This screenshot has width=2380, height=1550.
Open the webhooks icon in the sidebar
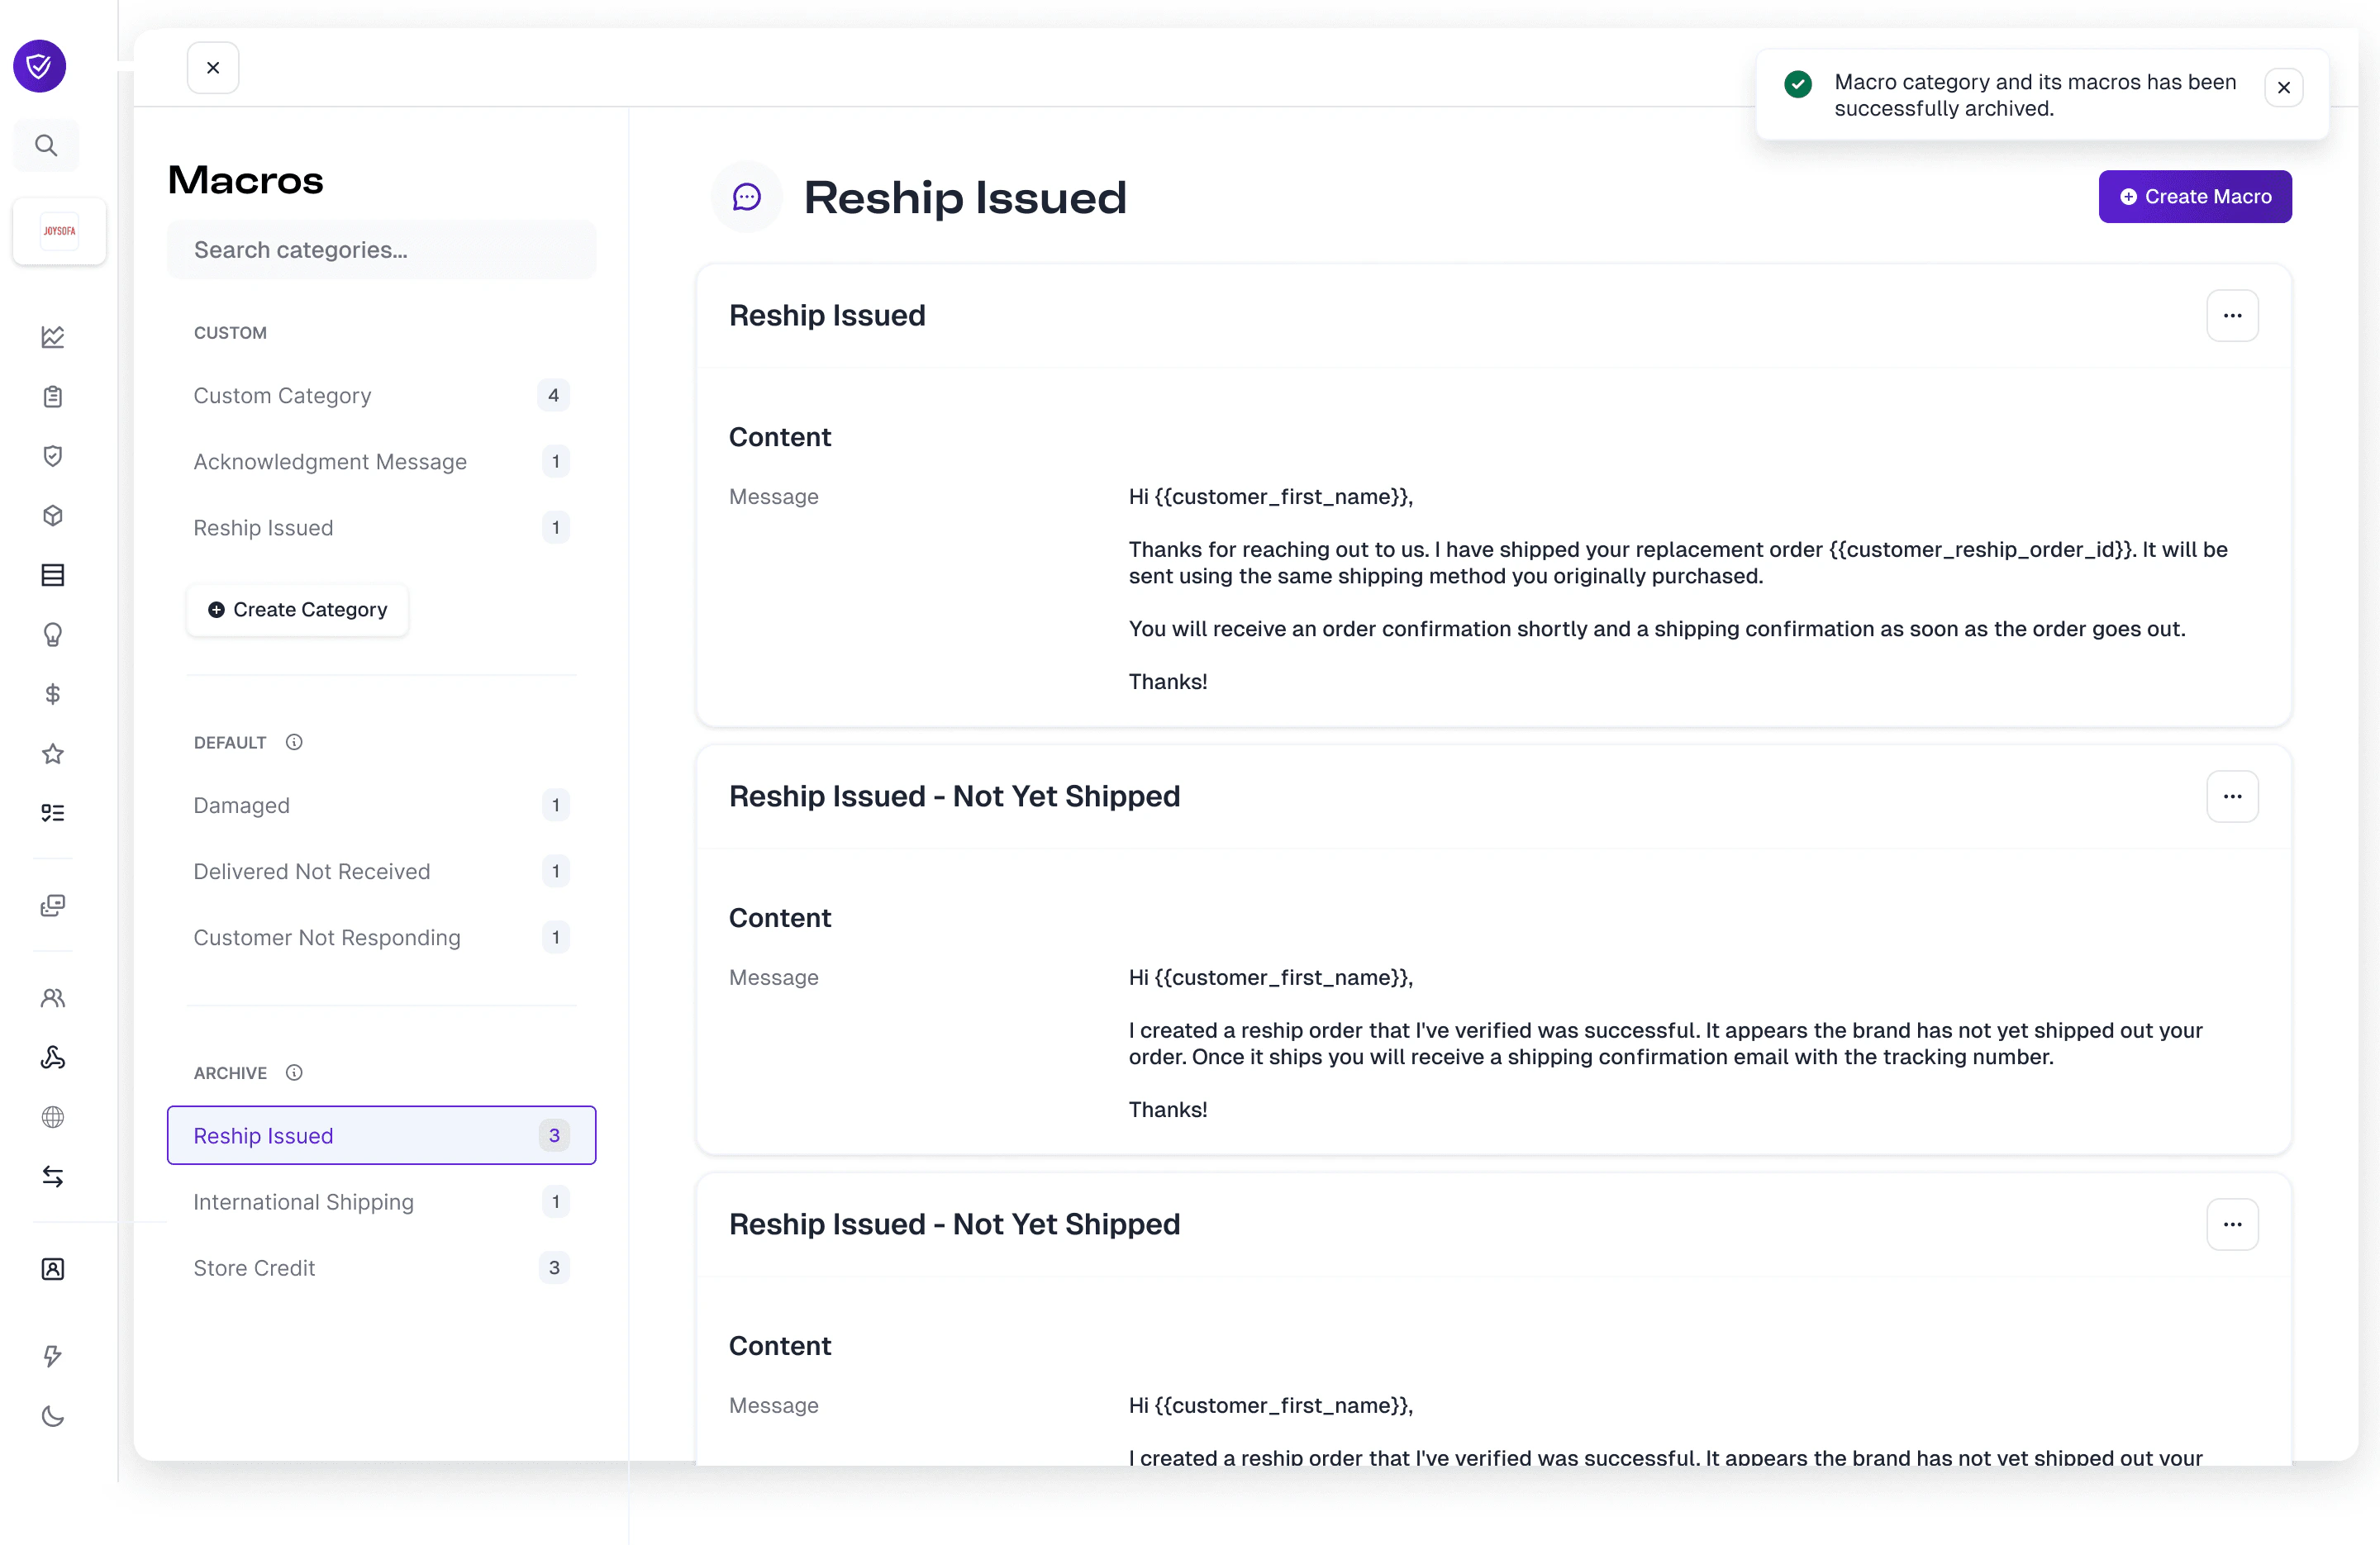(53, 1058)
